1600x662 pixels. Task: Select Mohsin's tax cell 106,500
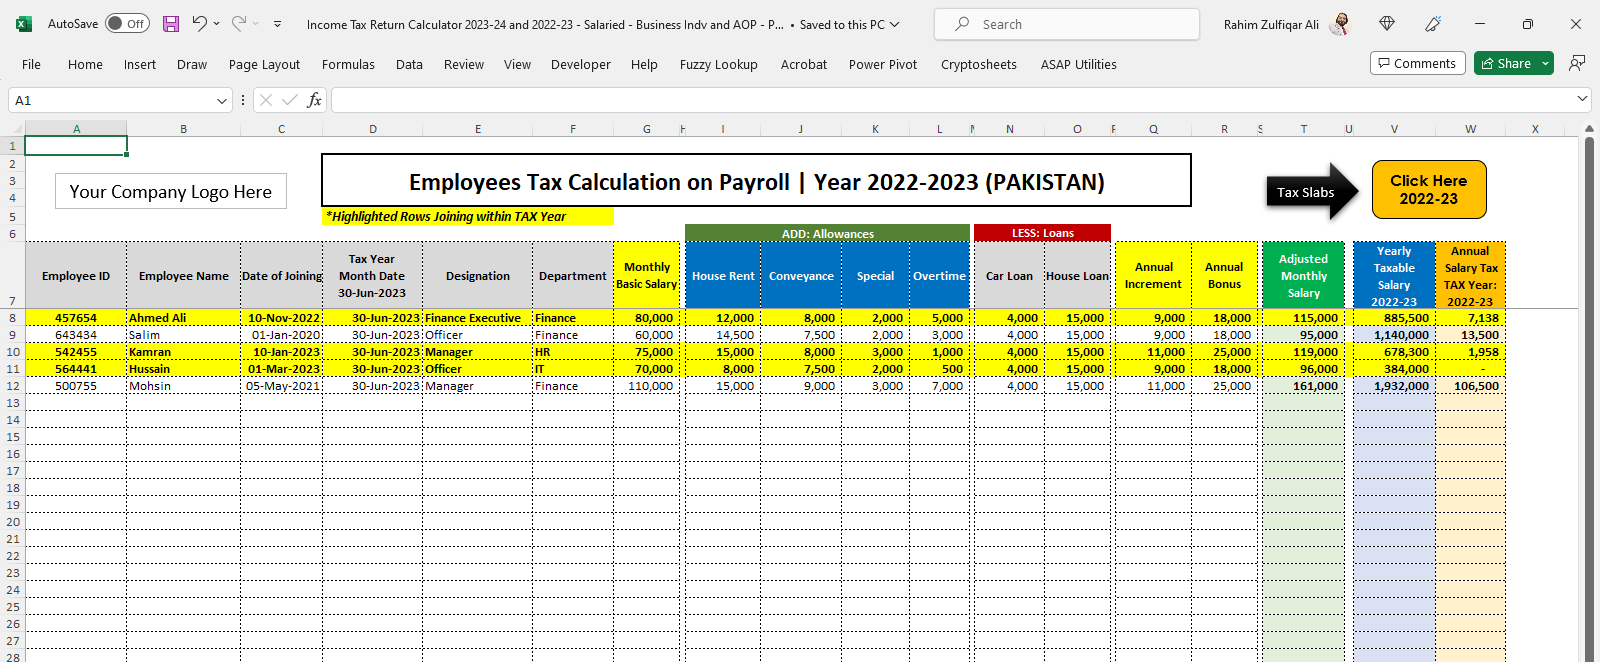(1470, 386)
